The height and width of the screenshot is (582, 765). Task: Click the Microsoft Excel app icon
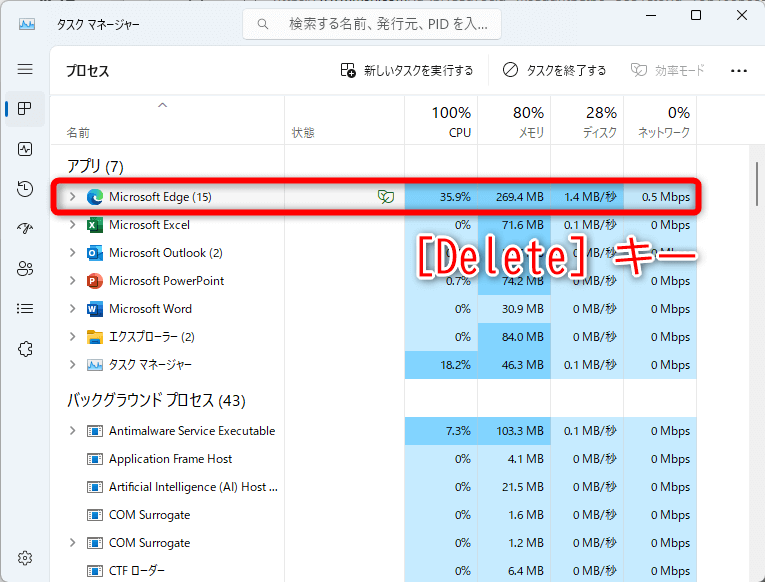(x=95, y=225)
